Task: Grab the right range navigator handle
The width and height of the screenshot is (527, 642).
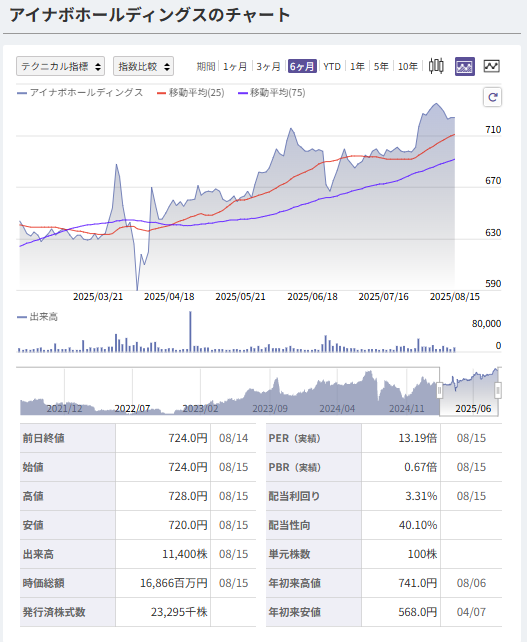Action: click(498, 390)
